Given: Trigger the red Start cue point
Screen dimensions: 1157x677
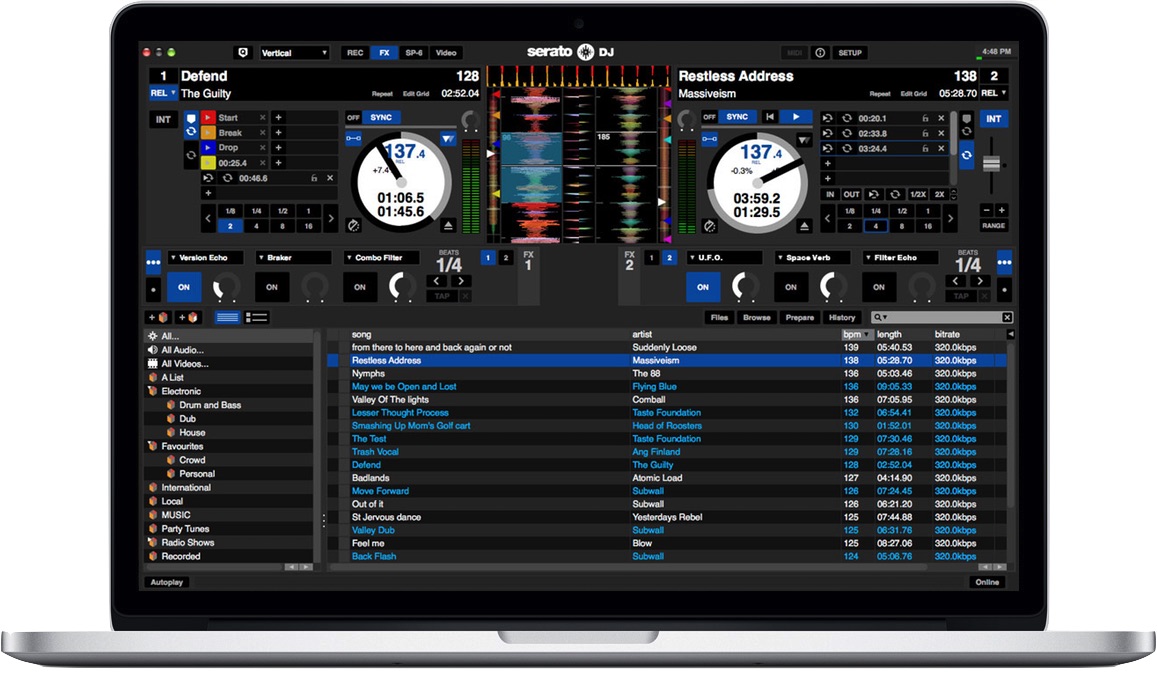Looking at the screenshot, I should coord(209,117).
